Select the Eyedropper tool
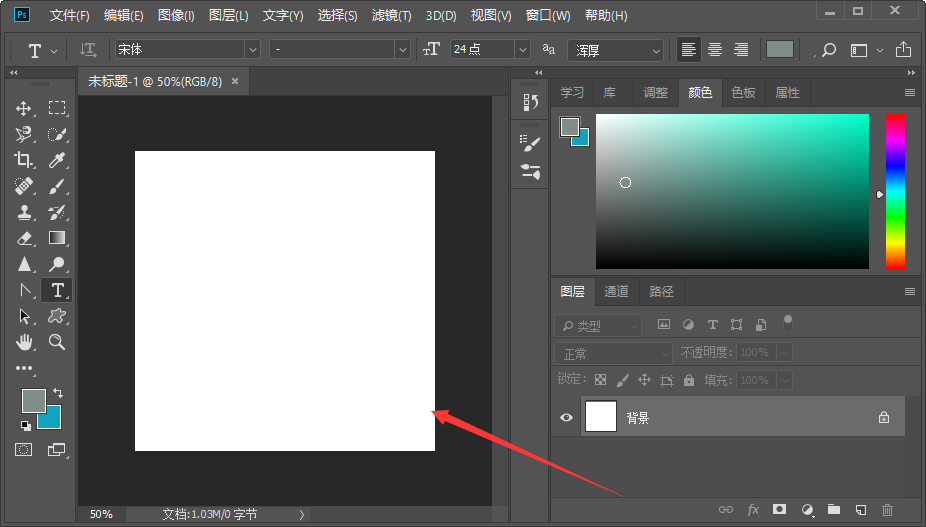The width and height of the screenshot is (926, 527). coord(57,160)
